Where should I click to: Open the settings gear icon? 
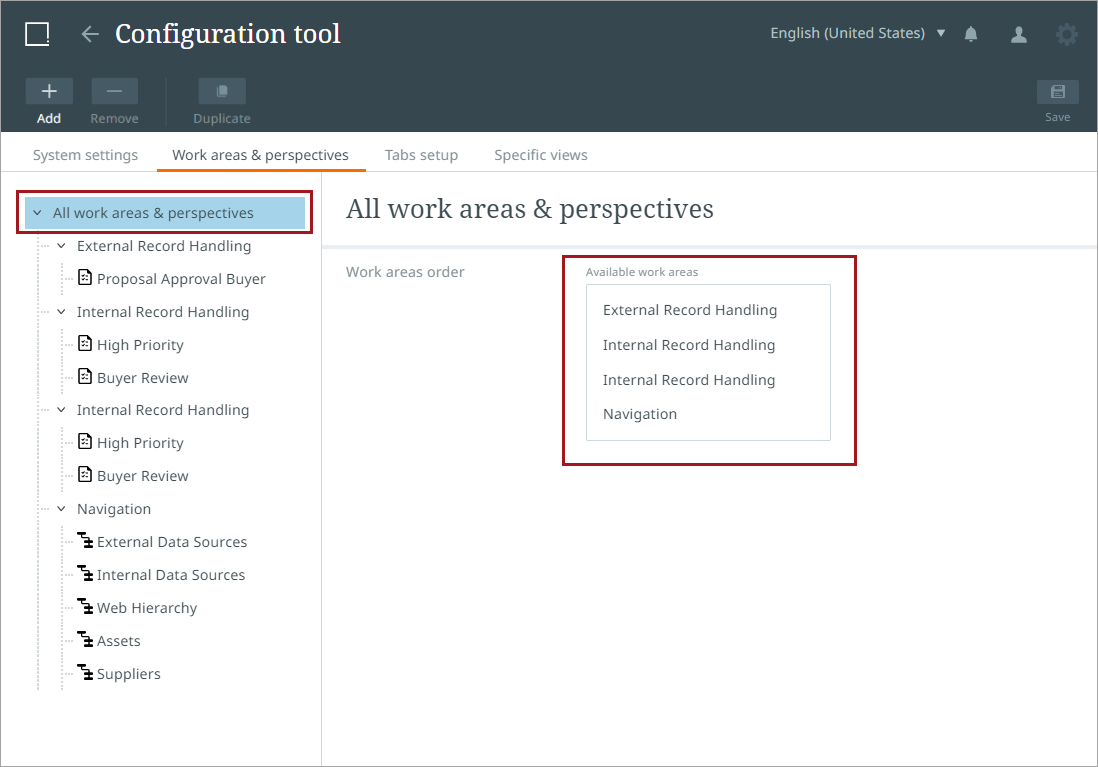tap(1067, 34)
